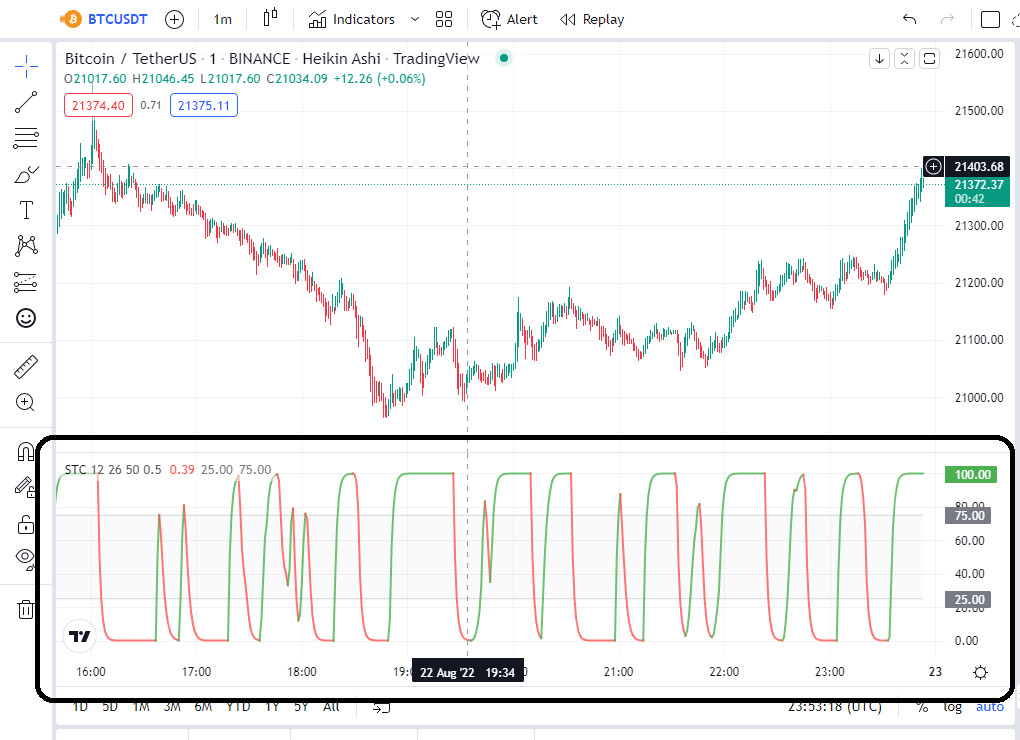The height and width of the screenshot is (740, 1020).
Task: Open the emoji icons tool
Action: (x=26, y=318)
